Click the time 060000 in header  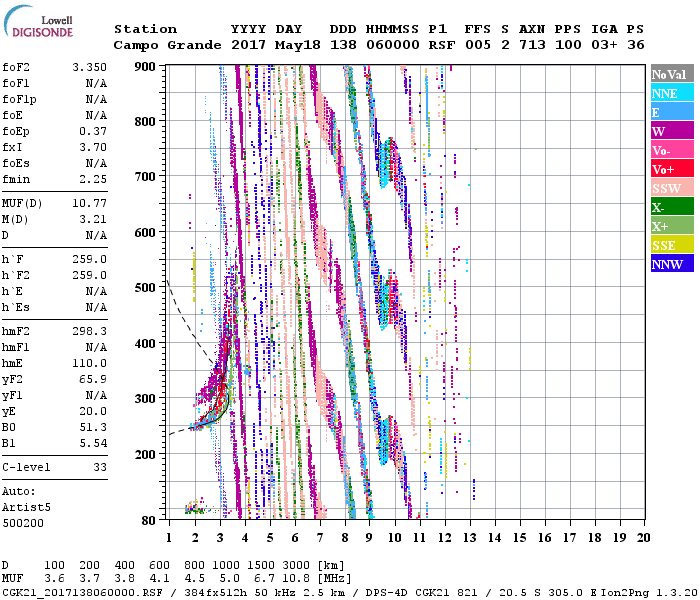click(x=393, y=45)
